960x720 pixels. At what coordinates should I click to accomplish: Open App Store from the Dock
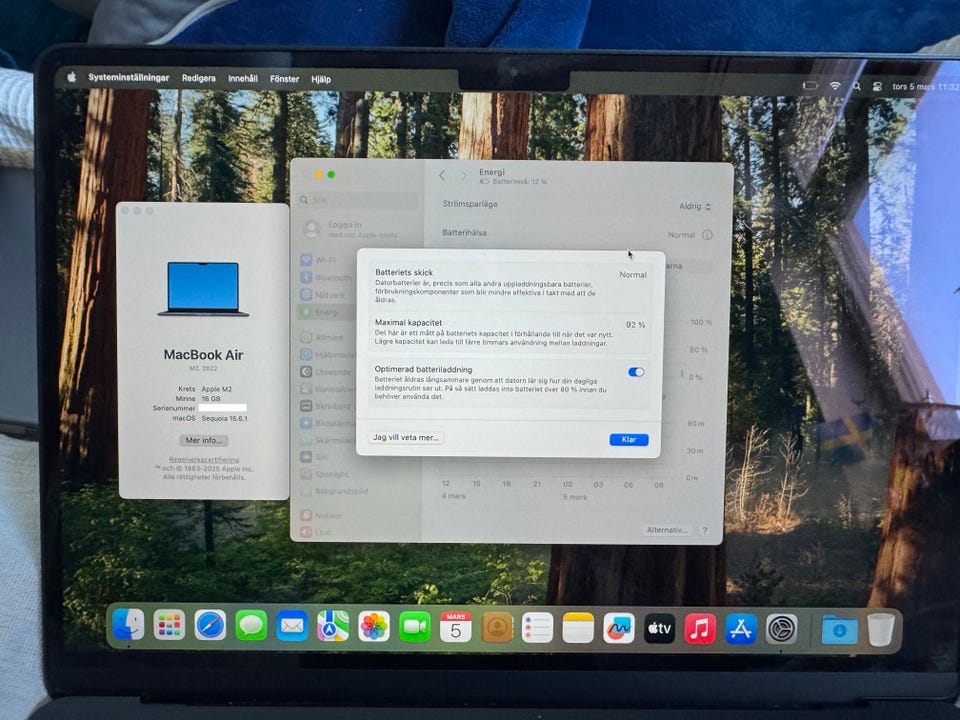click(x=741, y=629)
